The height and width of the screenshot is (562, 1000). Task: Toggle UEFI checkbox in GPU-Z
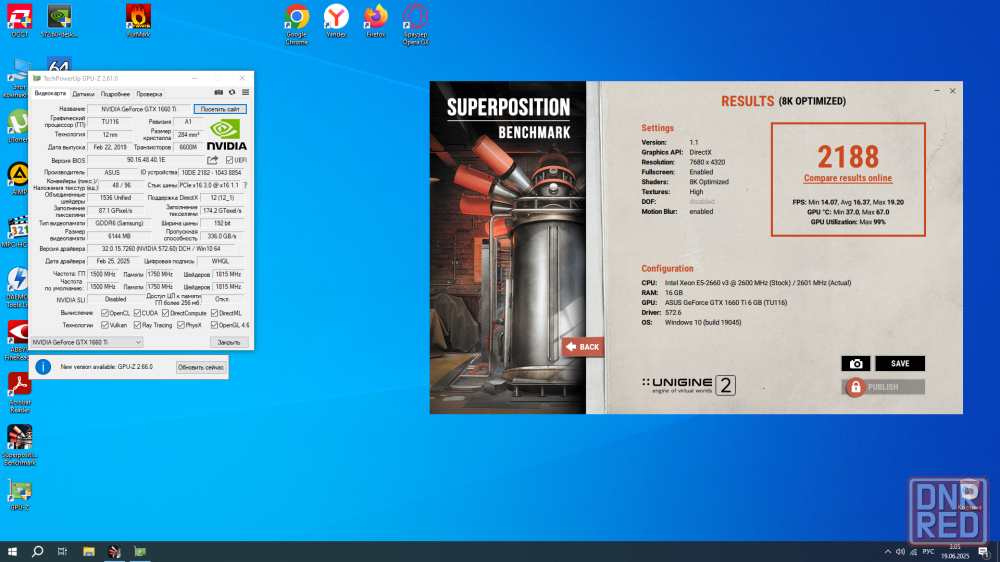230,160
